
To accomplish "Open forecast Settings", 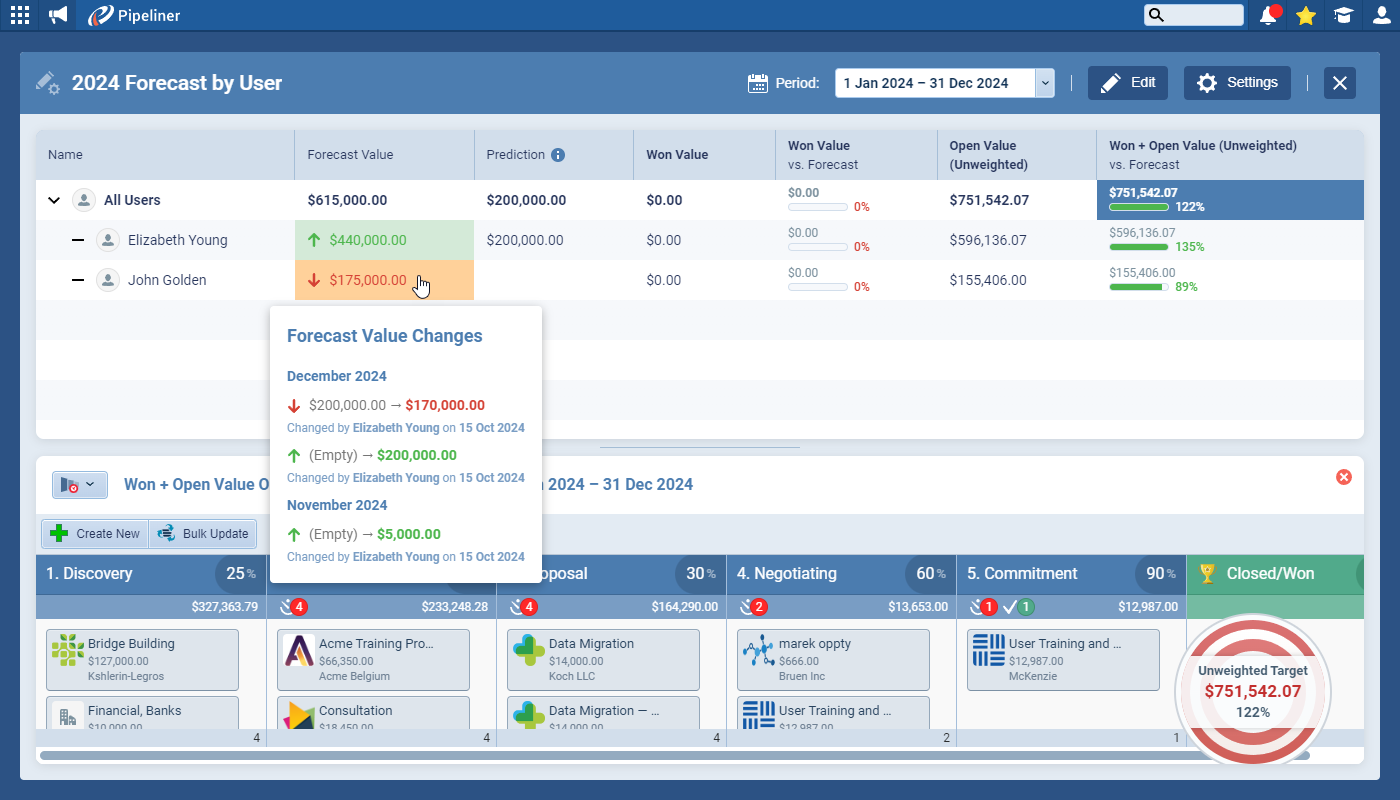I will click(1237, 83).
